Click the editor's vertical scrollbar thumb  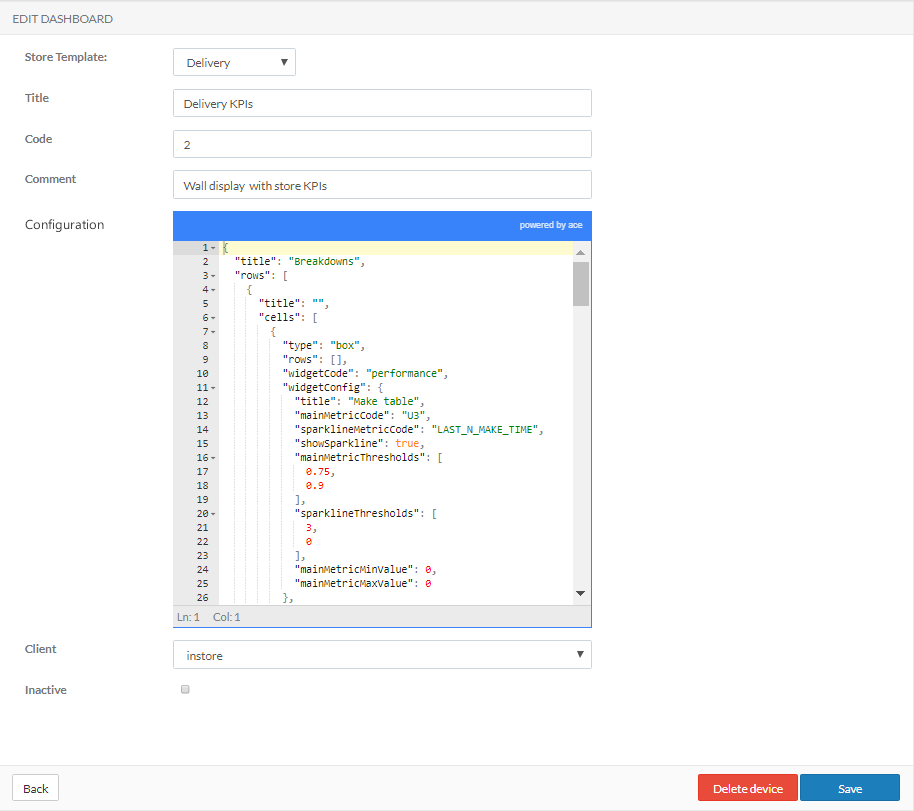580,283
